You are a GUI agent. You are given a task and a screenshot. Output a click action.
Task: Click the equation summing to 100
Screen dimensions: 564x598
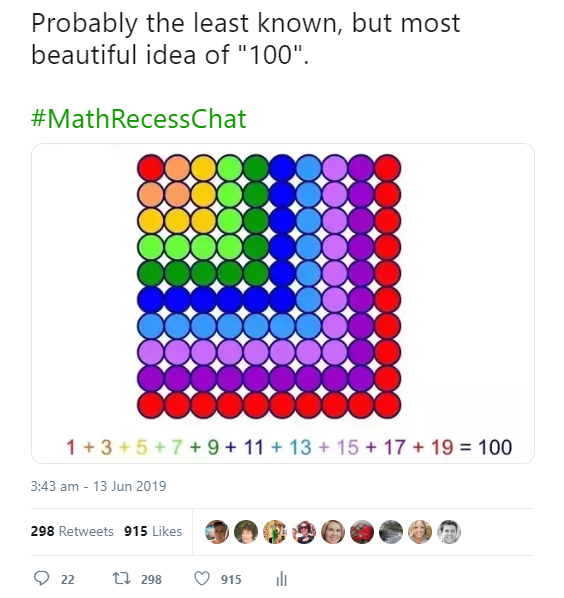pyautogui.click(x=289, y=447)
